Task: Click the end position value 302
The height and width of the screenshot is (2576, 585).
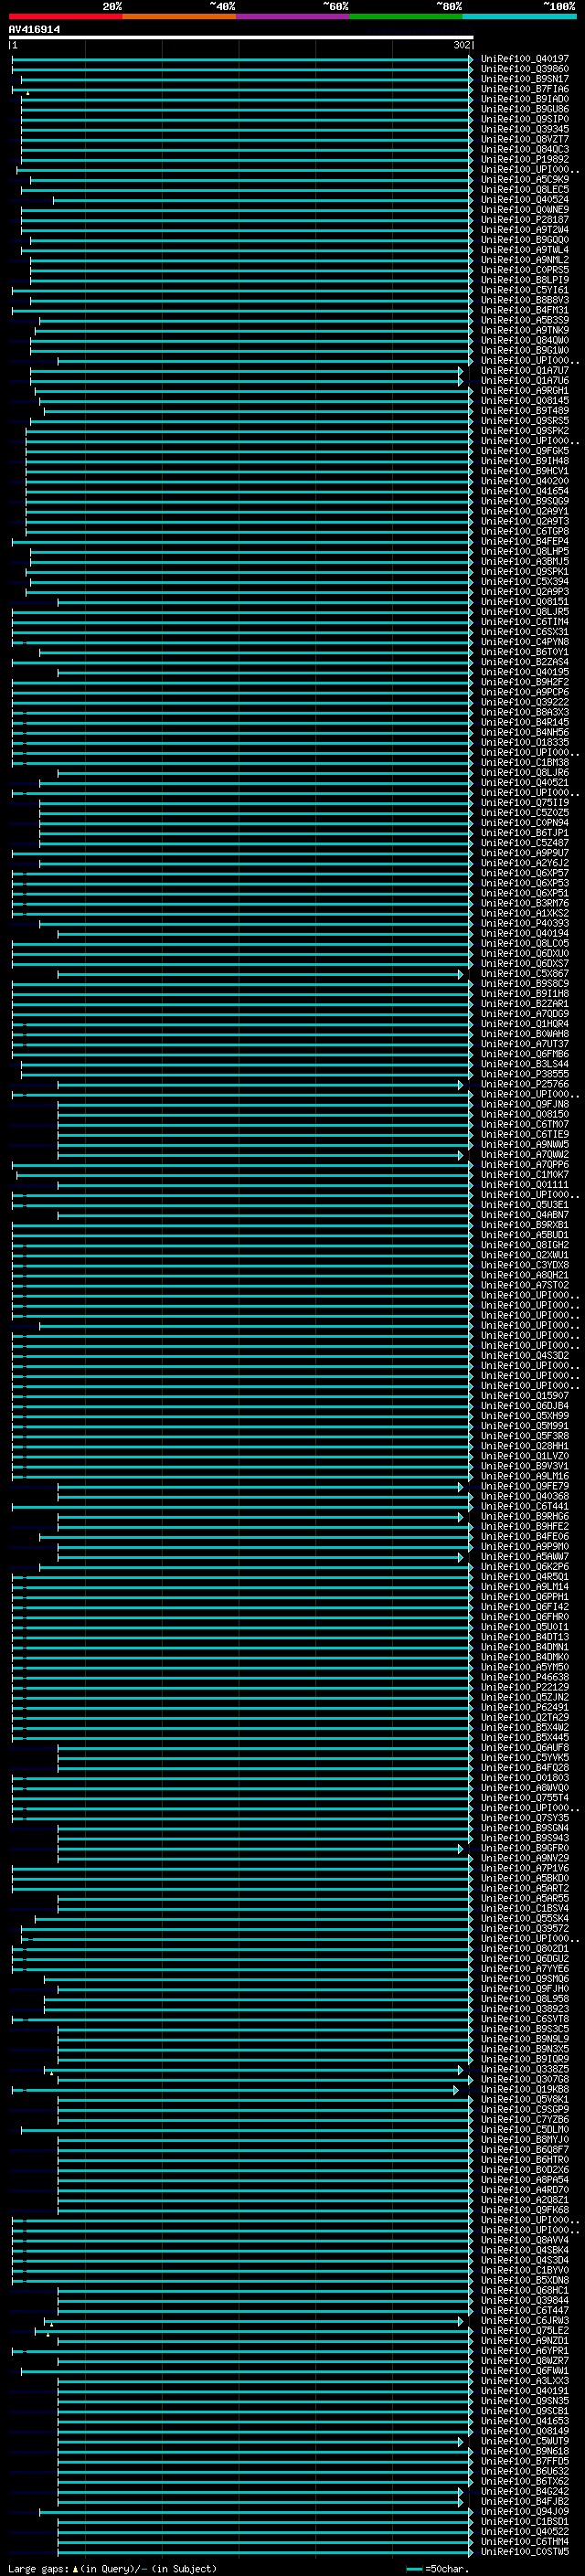Action: [x=461, y=45]
